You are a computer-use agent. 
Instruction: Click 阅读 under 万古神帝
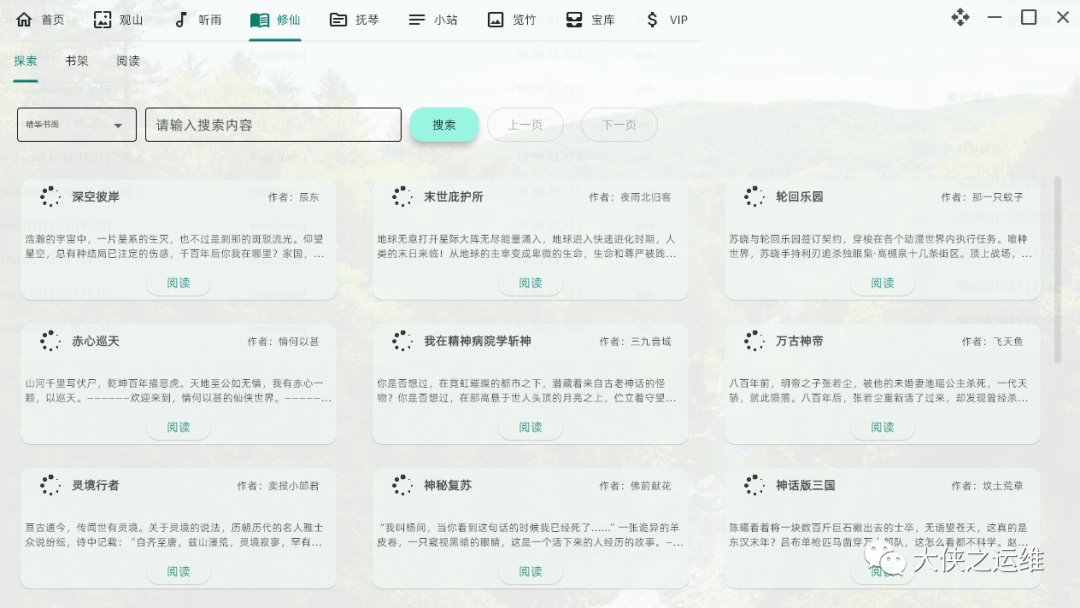coord(882,428)
